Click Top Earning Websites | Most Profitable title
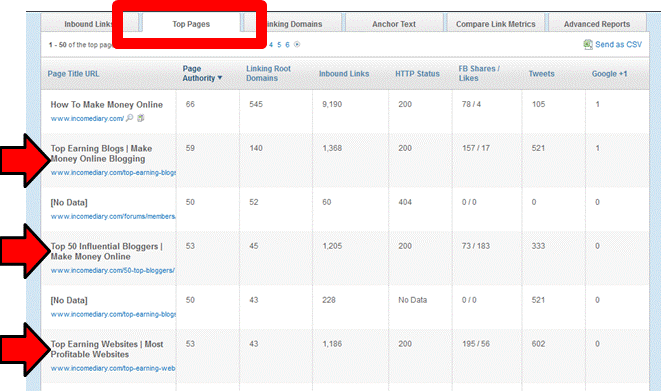The image size is (661, 391). [x=107, y=349]
